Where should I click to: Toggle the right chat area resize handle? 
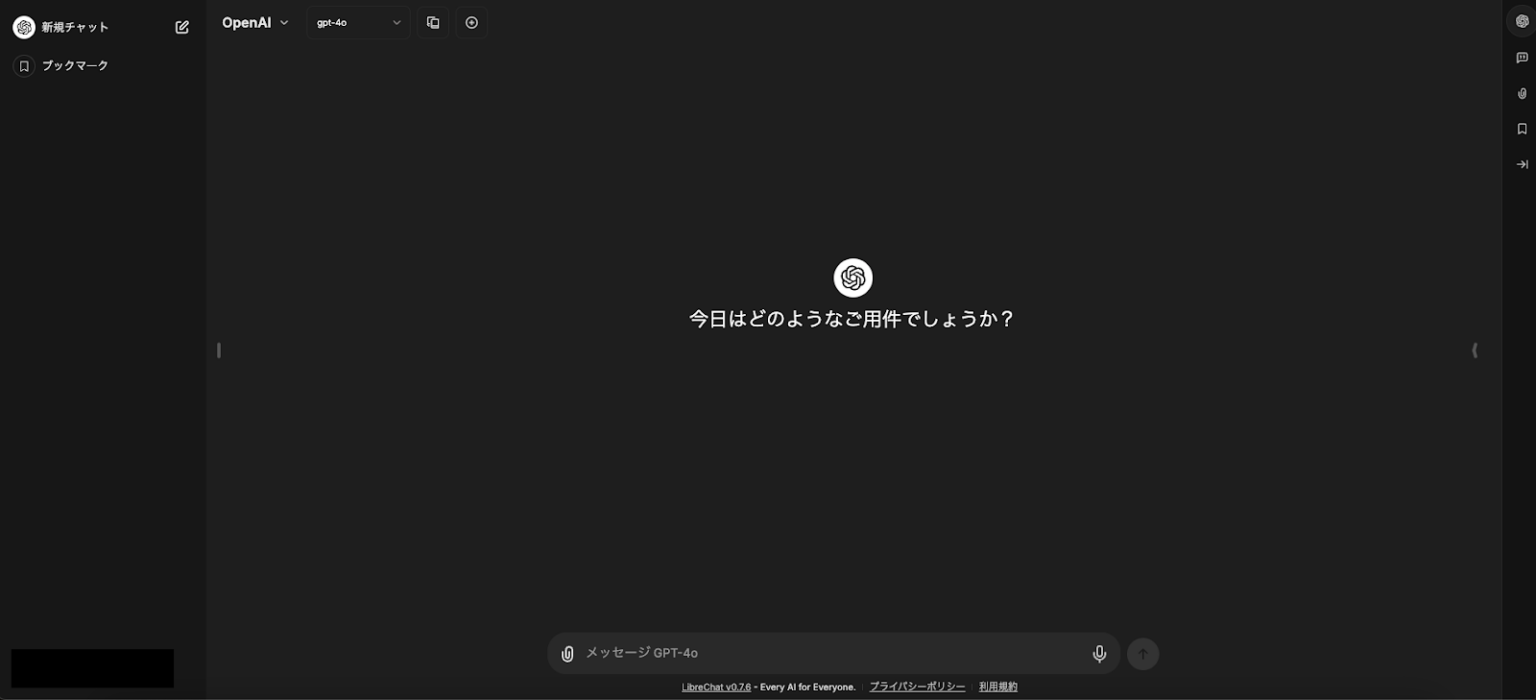1474,350
